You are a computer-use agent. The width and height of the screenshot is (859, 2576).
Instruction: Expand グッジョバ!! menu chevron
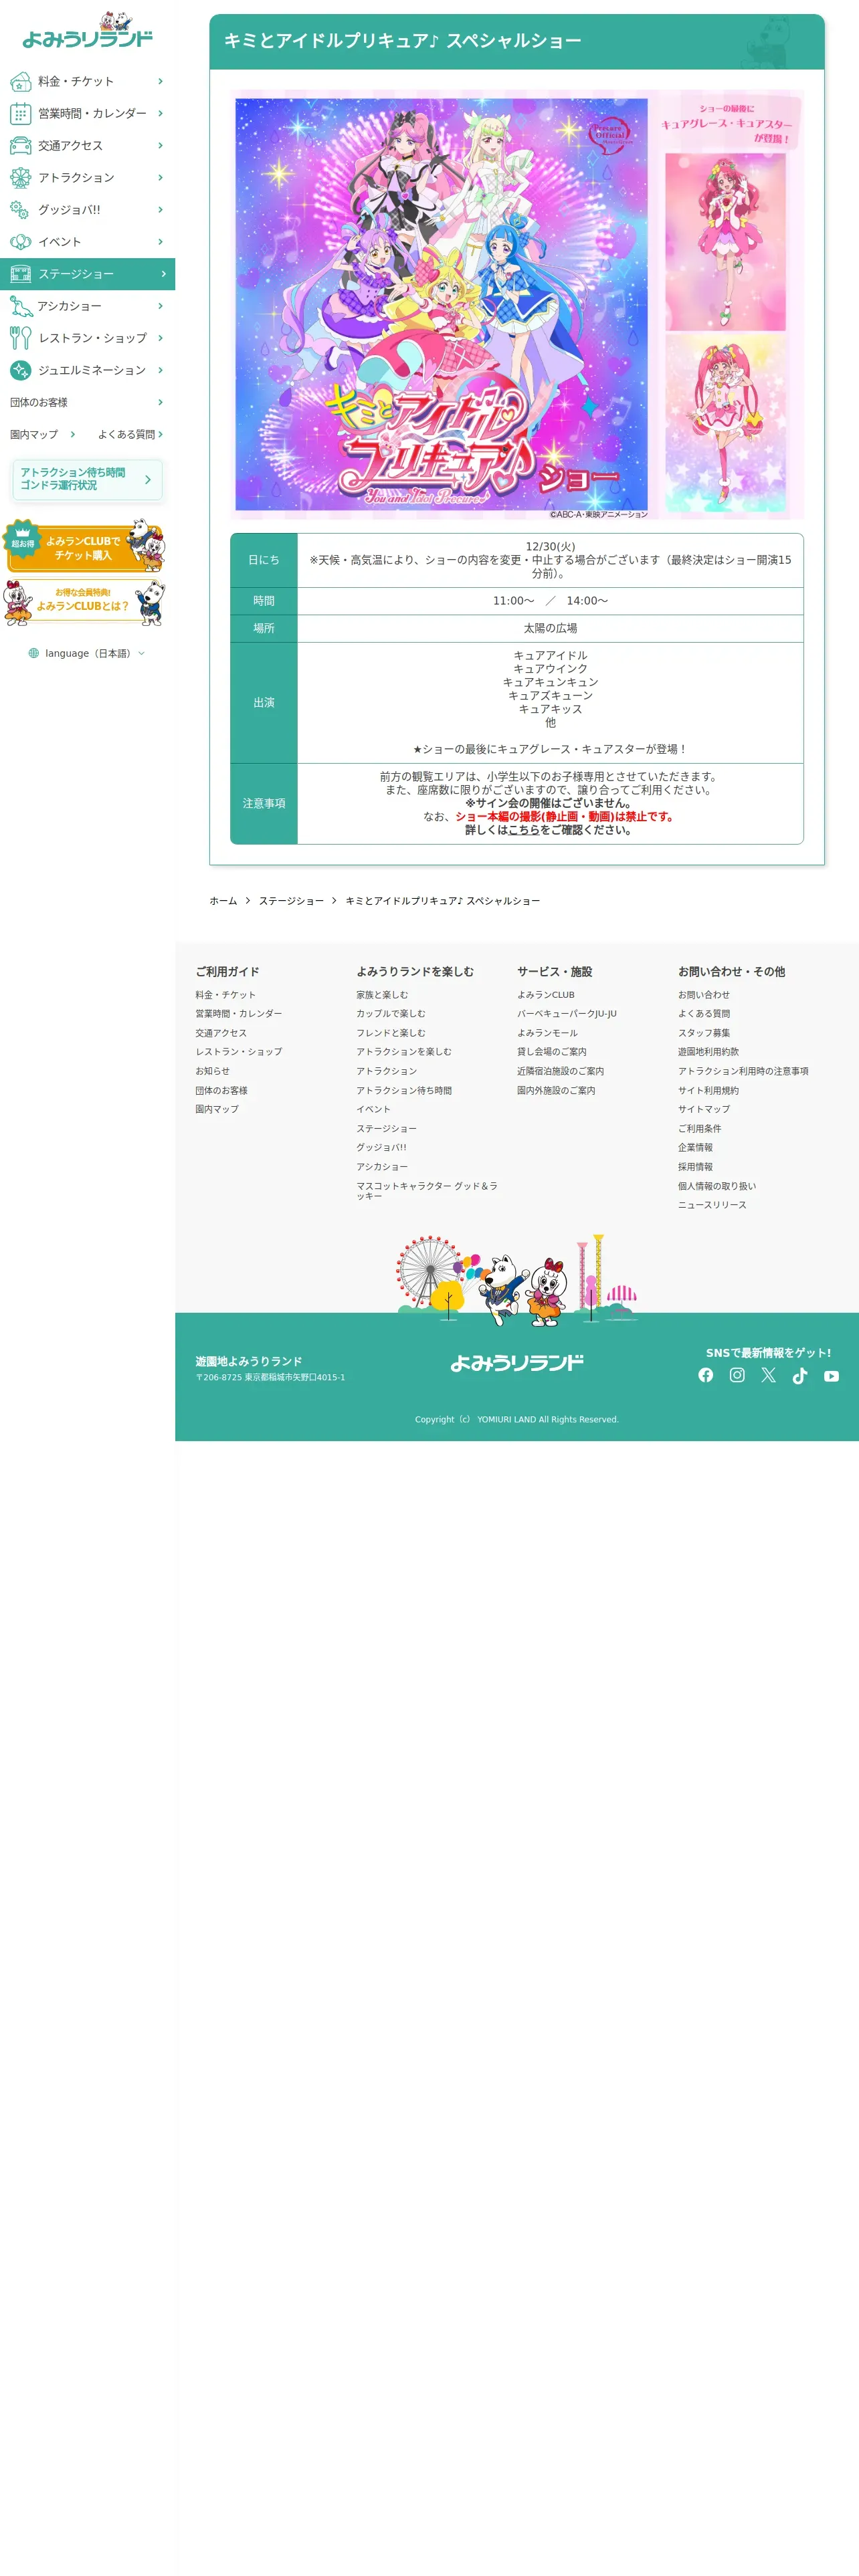160,210
